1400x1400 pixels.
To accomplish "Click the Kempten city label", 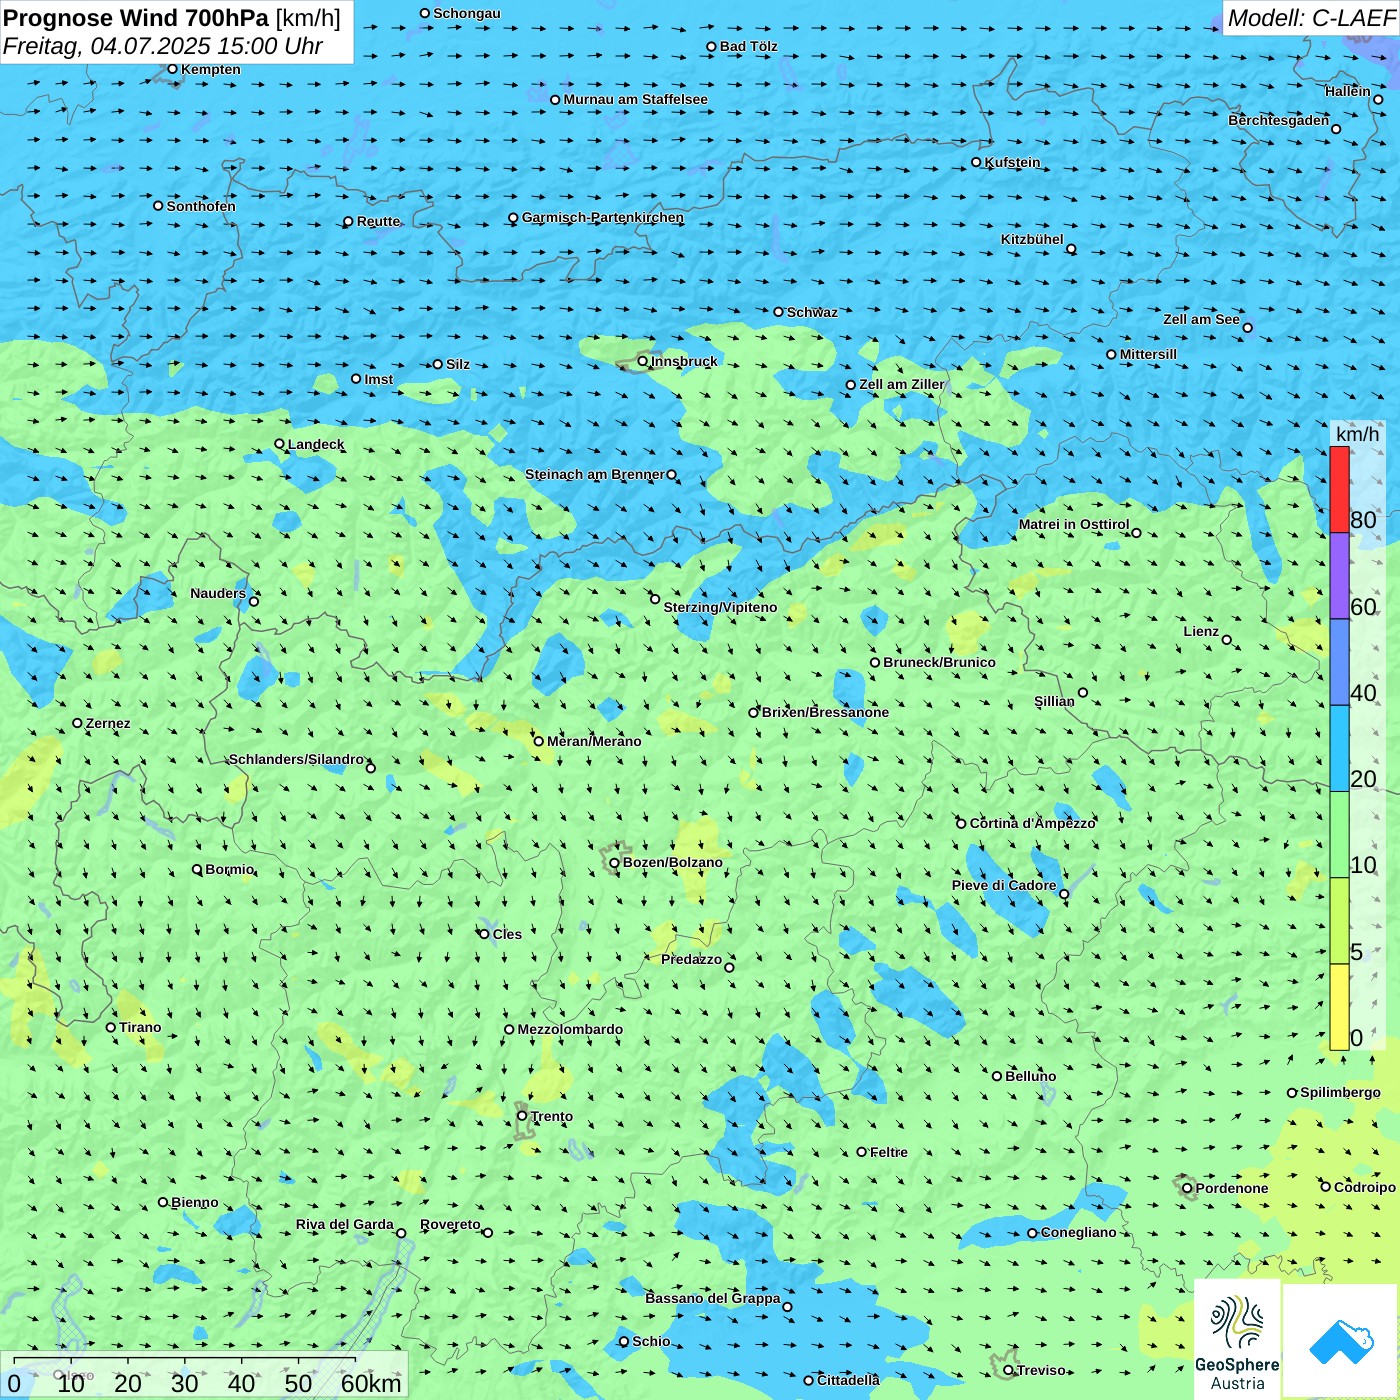I will click(211, 69).
